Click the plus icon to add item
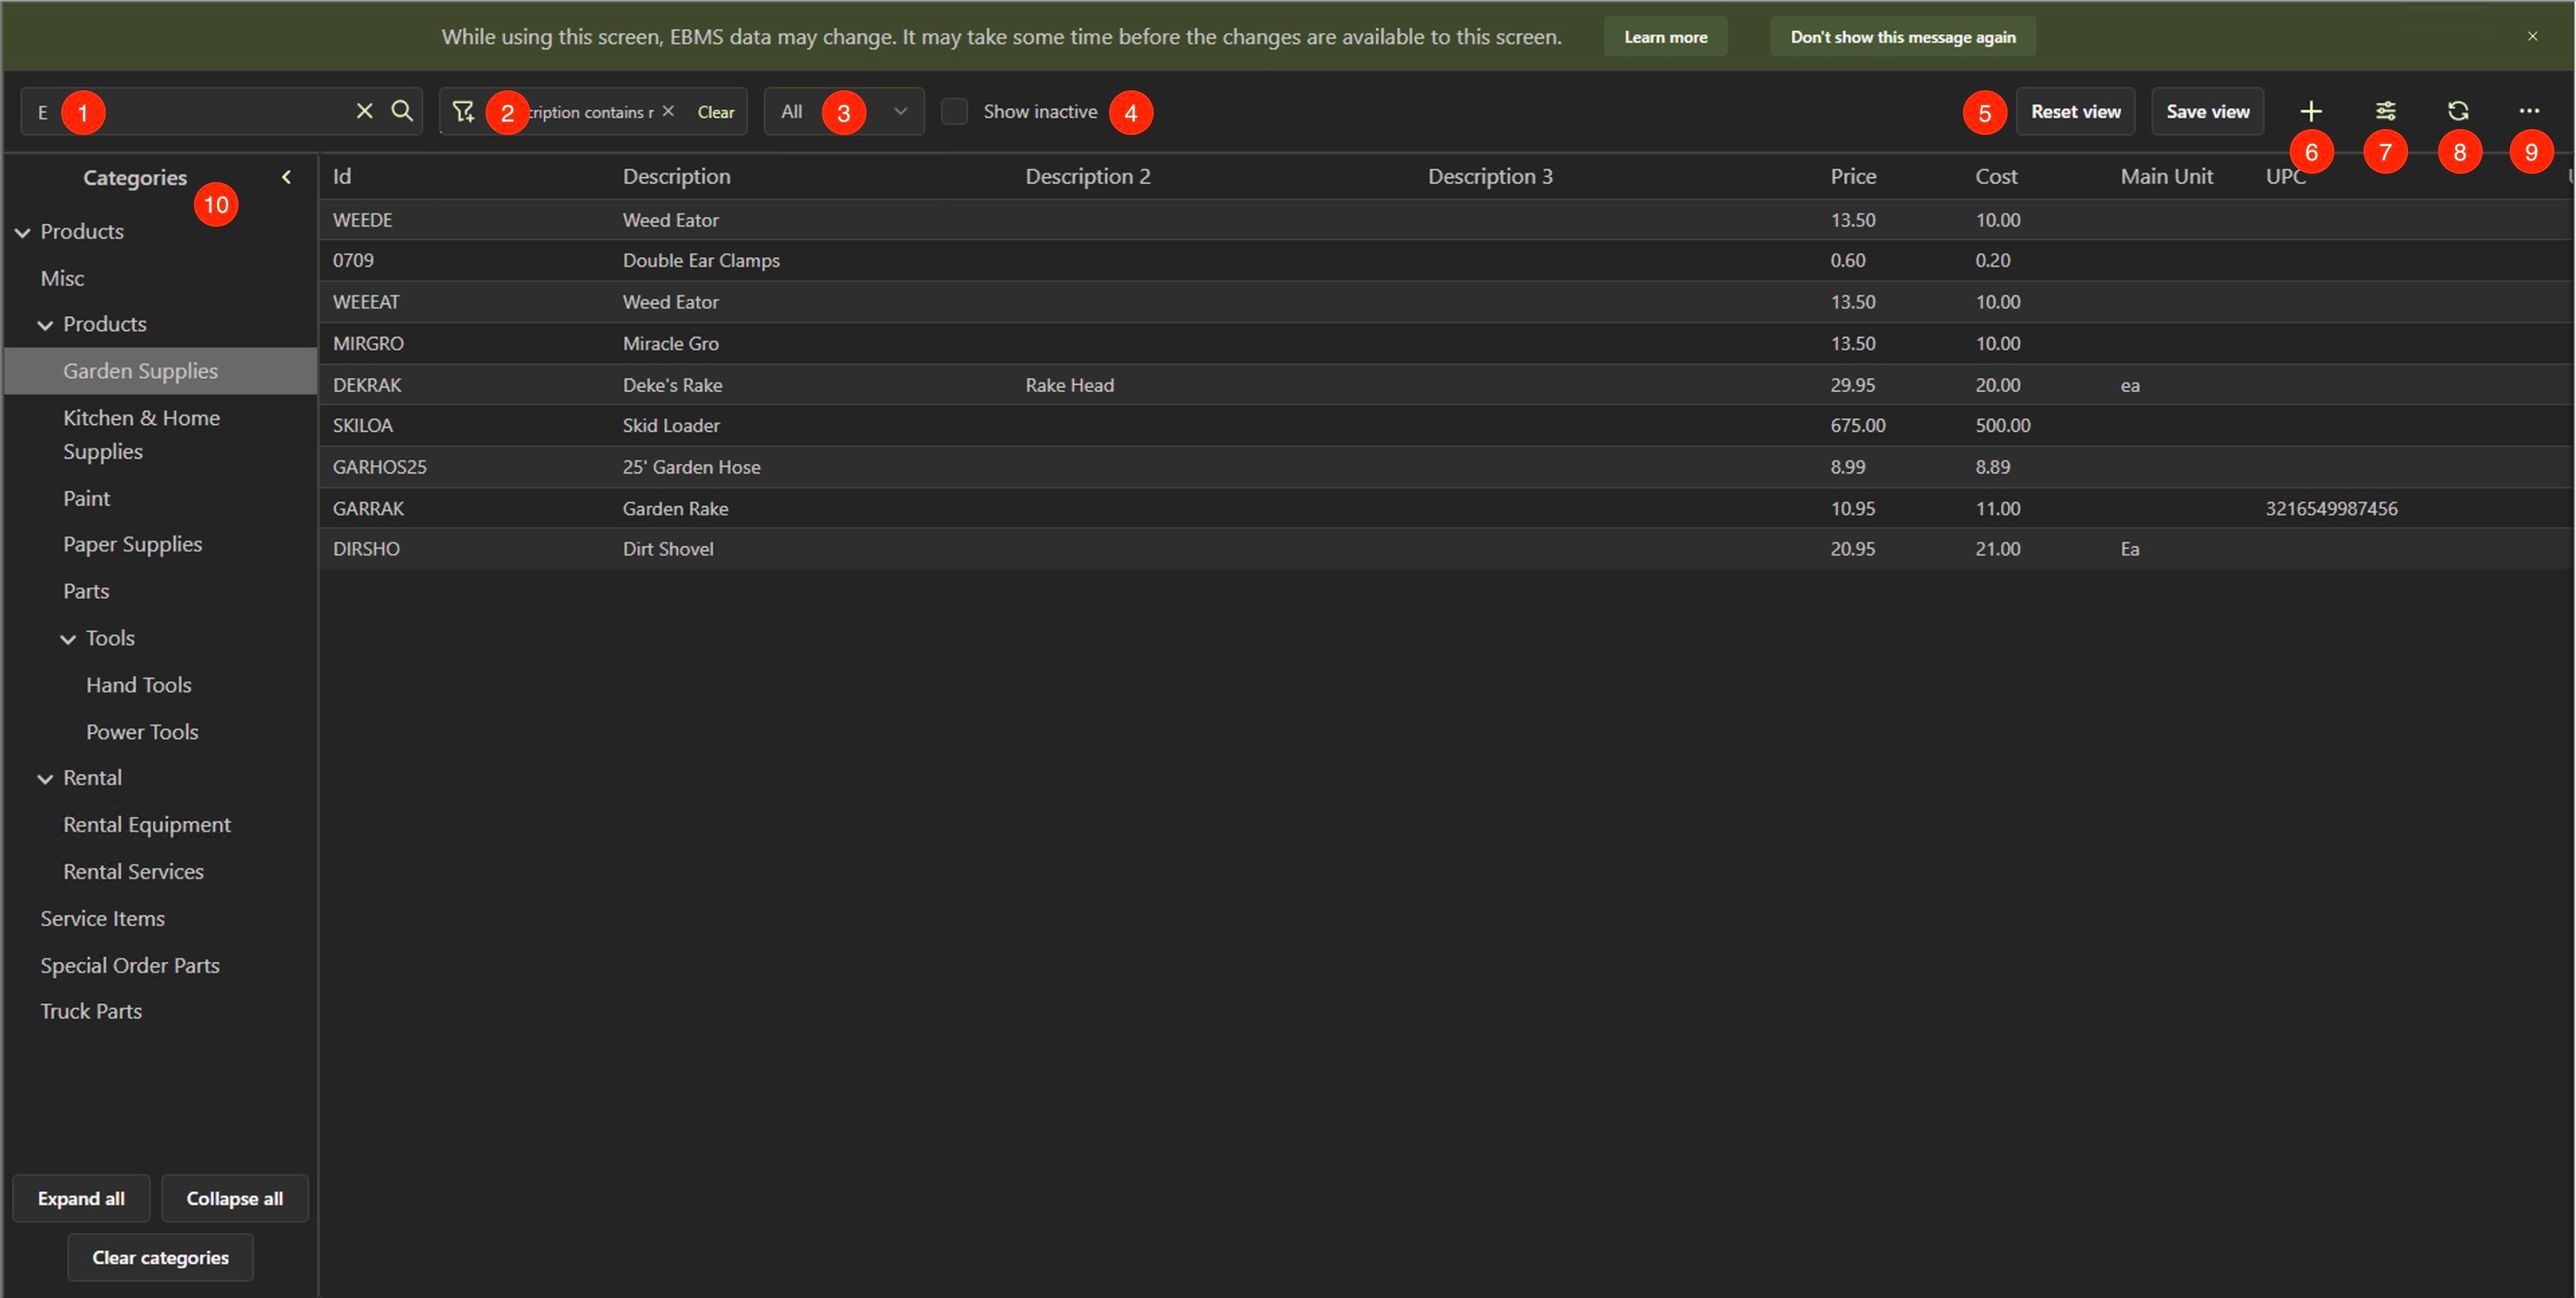The width and height of the screenshot is (2576, 1298). (2310, 111)
